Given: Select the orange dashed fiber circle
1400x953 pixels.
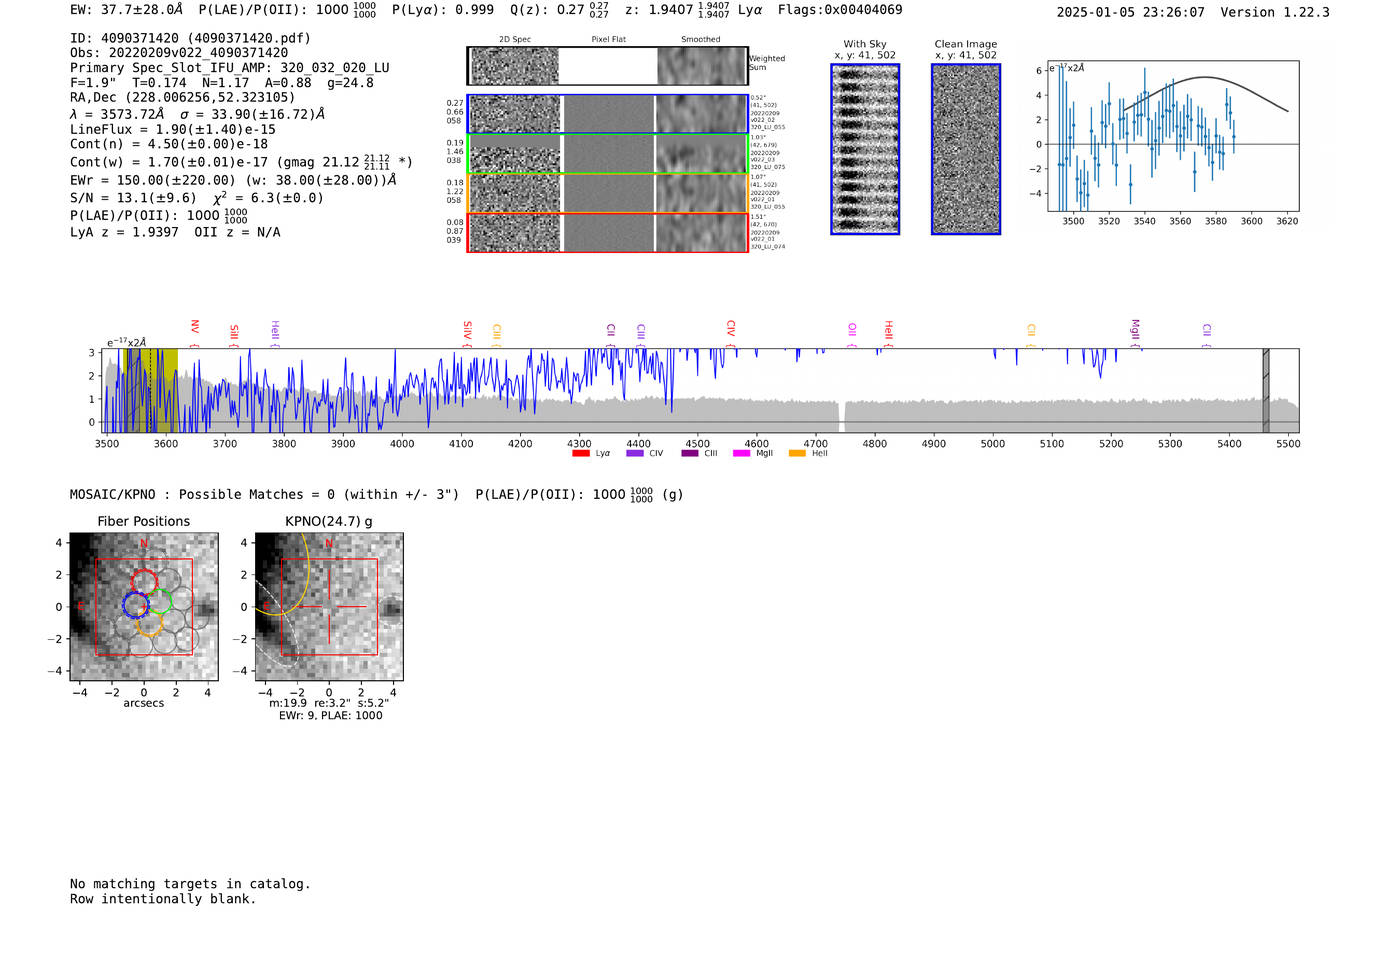Looking at the screenshot, I should pyautogui.click(x=148, y=625).
